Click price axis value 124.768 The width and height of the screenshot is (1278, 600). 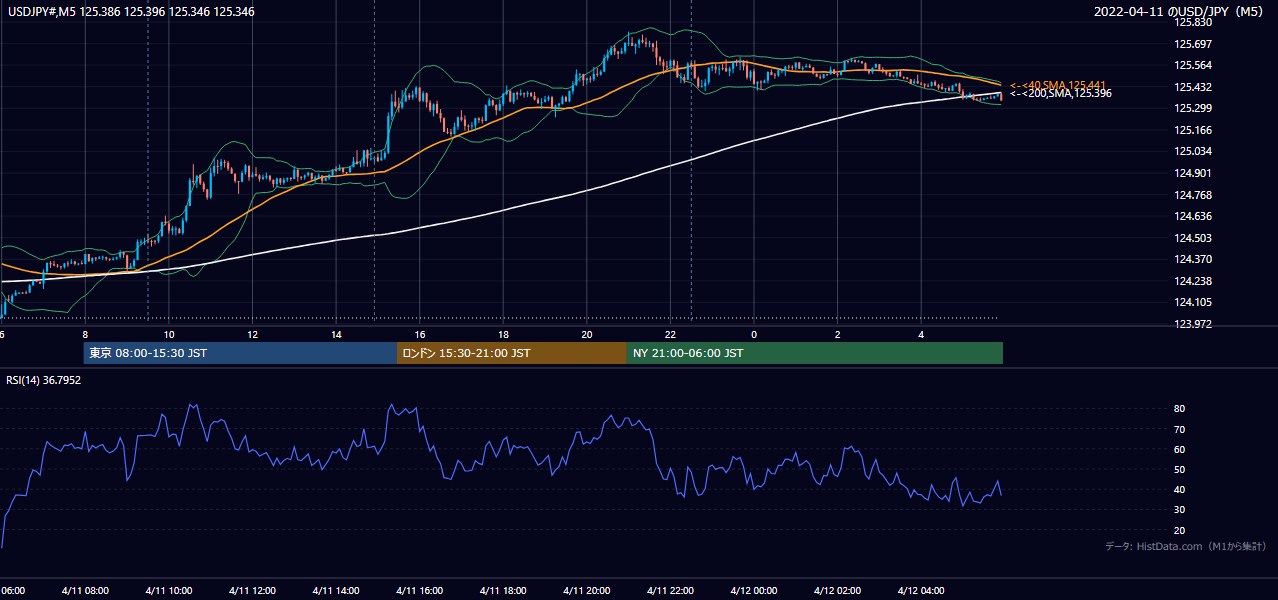1193,195
